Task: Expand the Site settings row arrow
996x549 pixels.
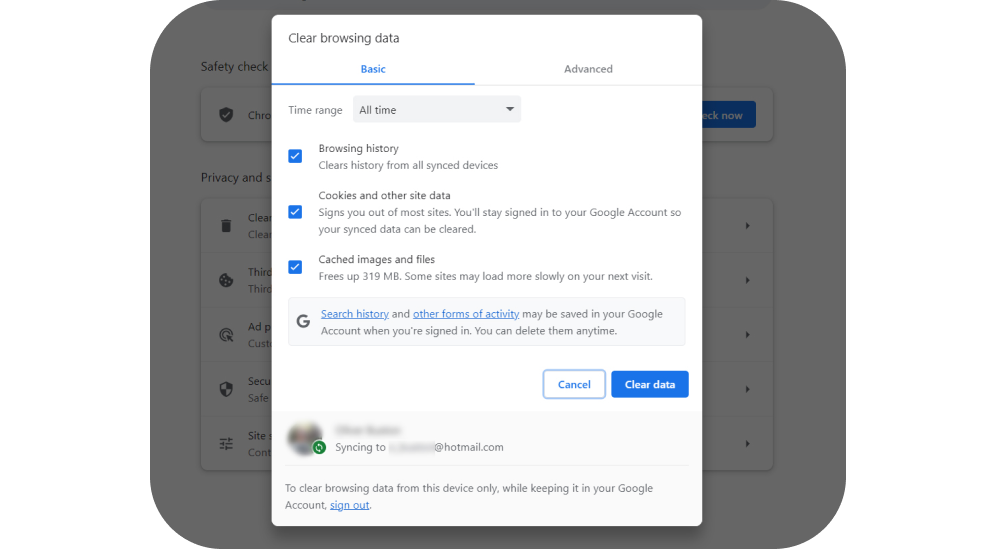Action: (748, 444)
